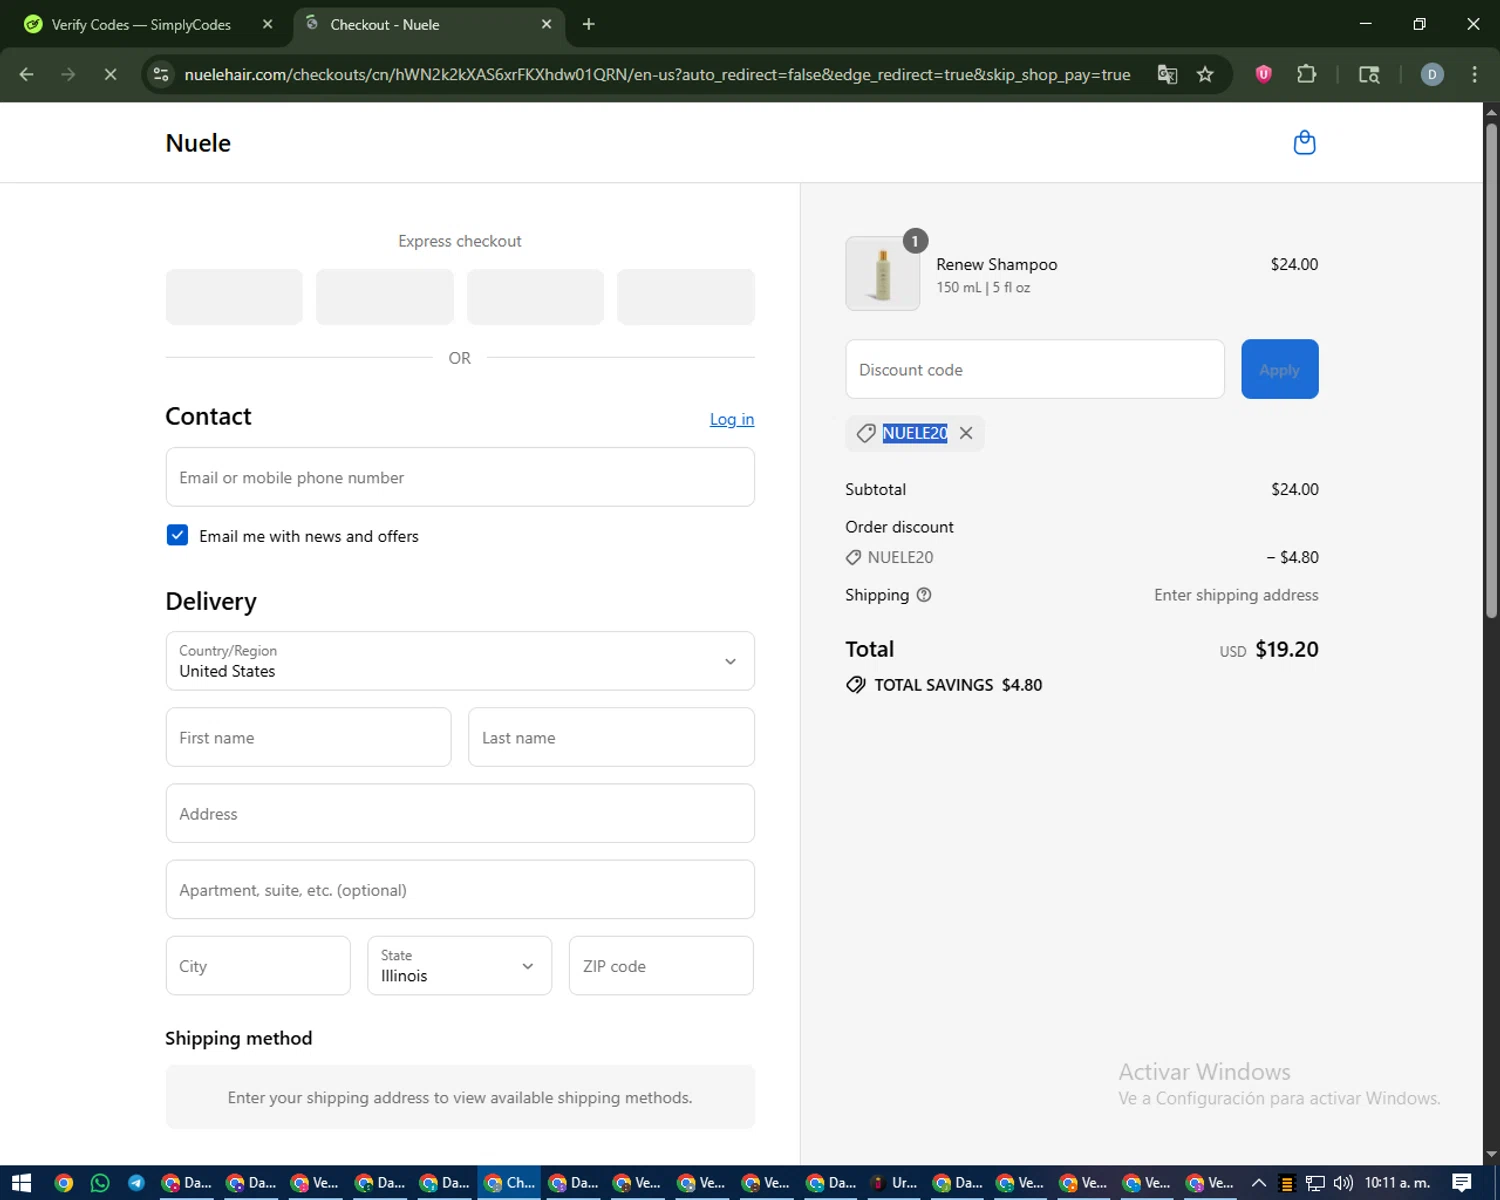Viewport: 1500px width, 1200px height.
Task: Click the Apartment, suite, etc. field
Action: click(x=460, y=889)
